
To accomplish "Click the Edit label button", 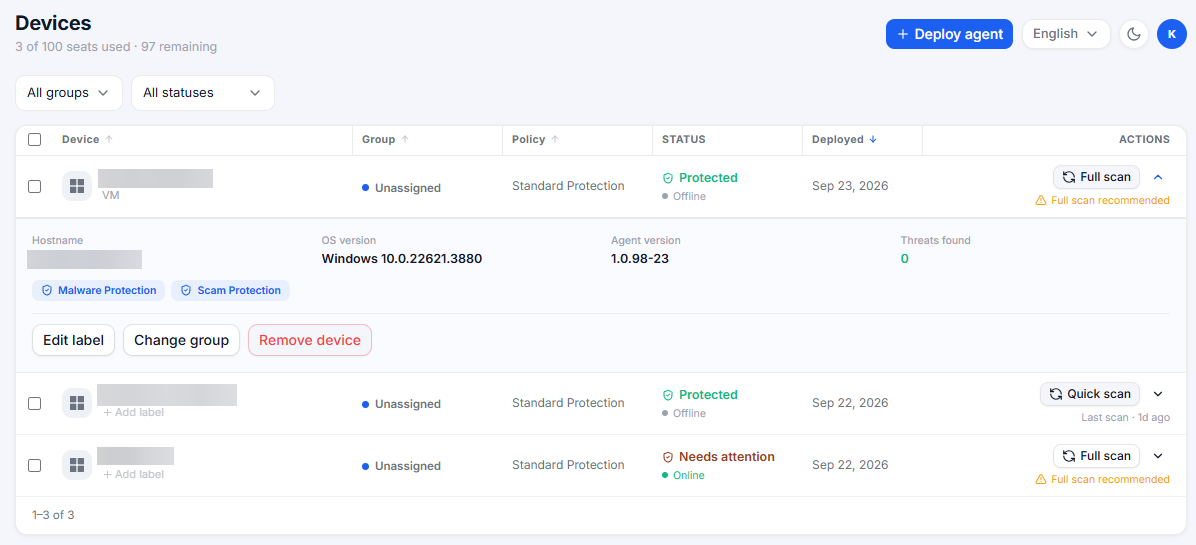I will point(73,340).
